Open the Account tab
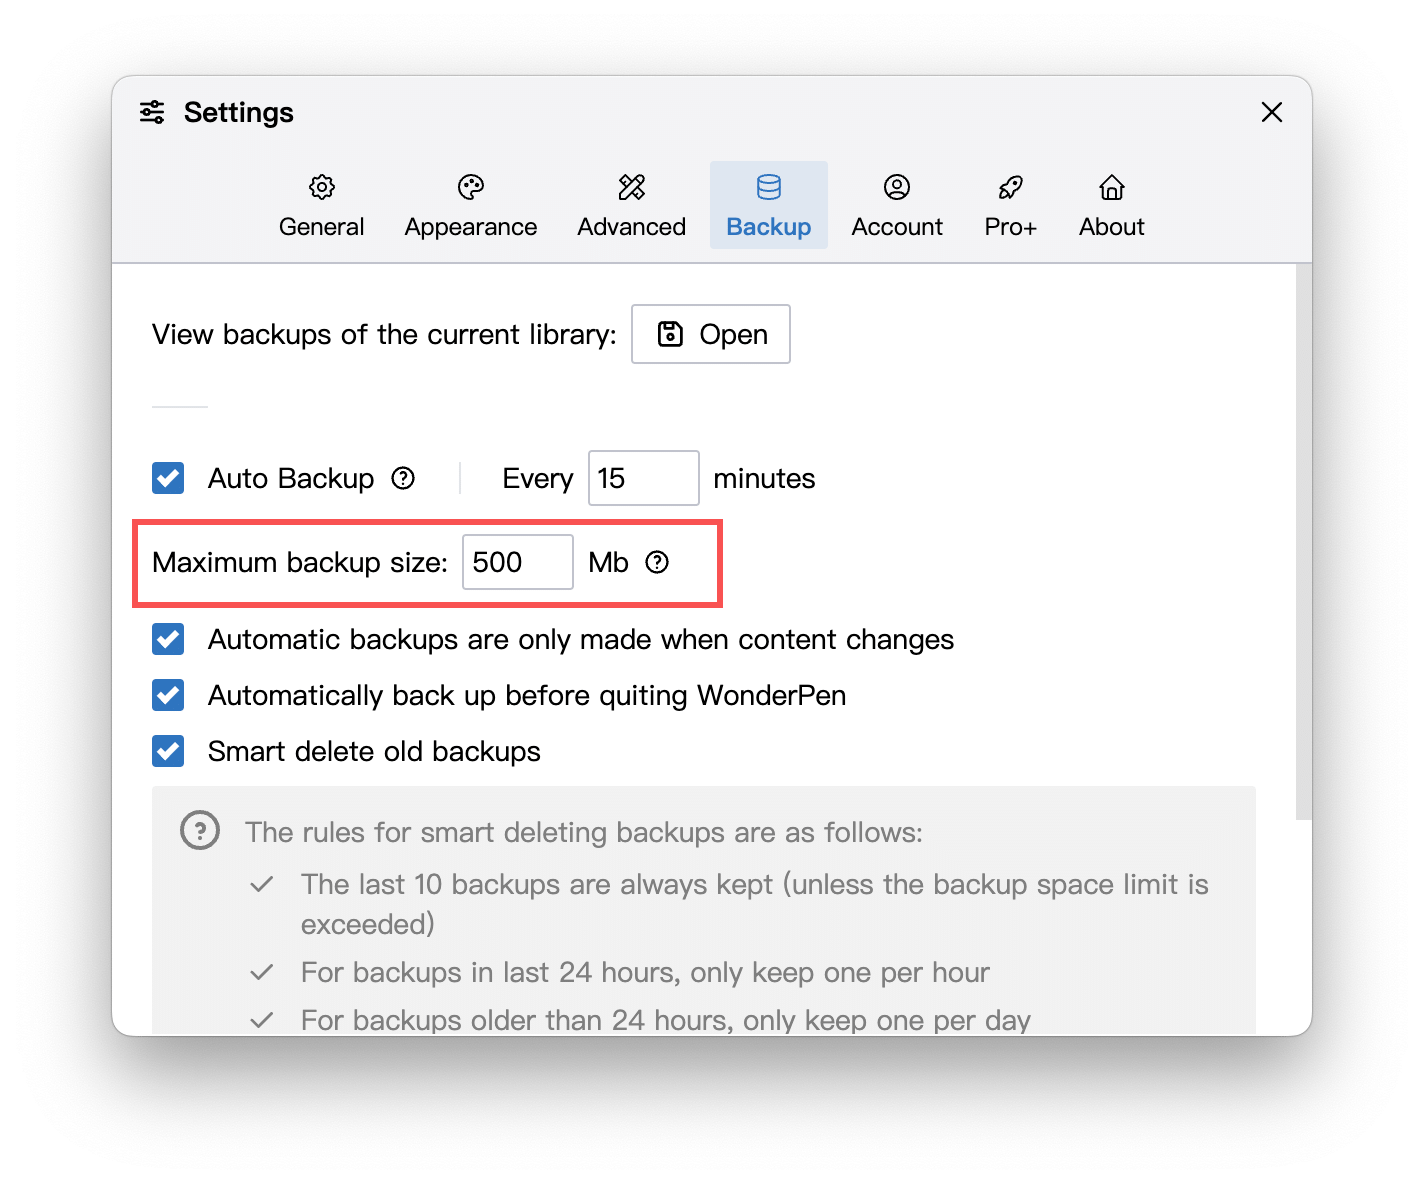The width and height of the screenshot is (1424, 1184). (897, 205)
